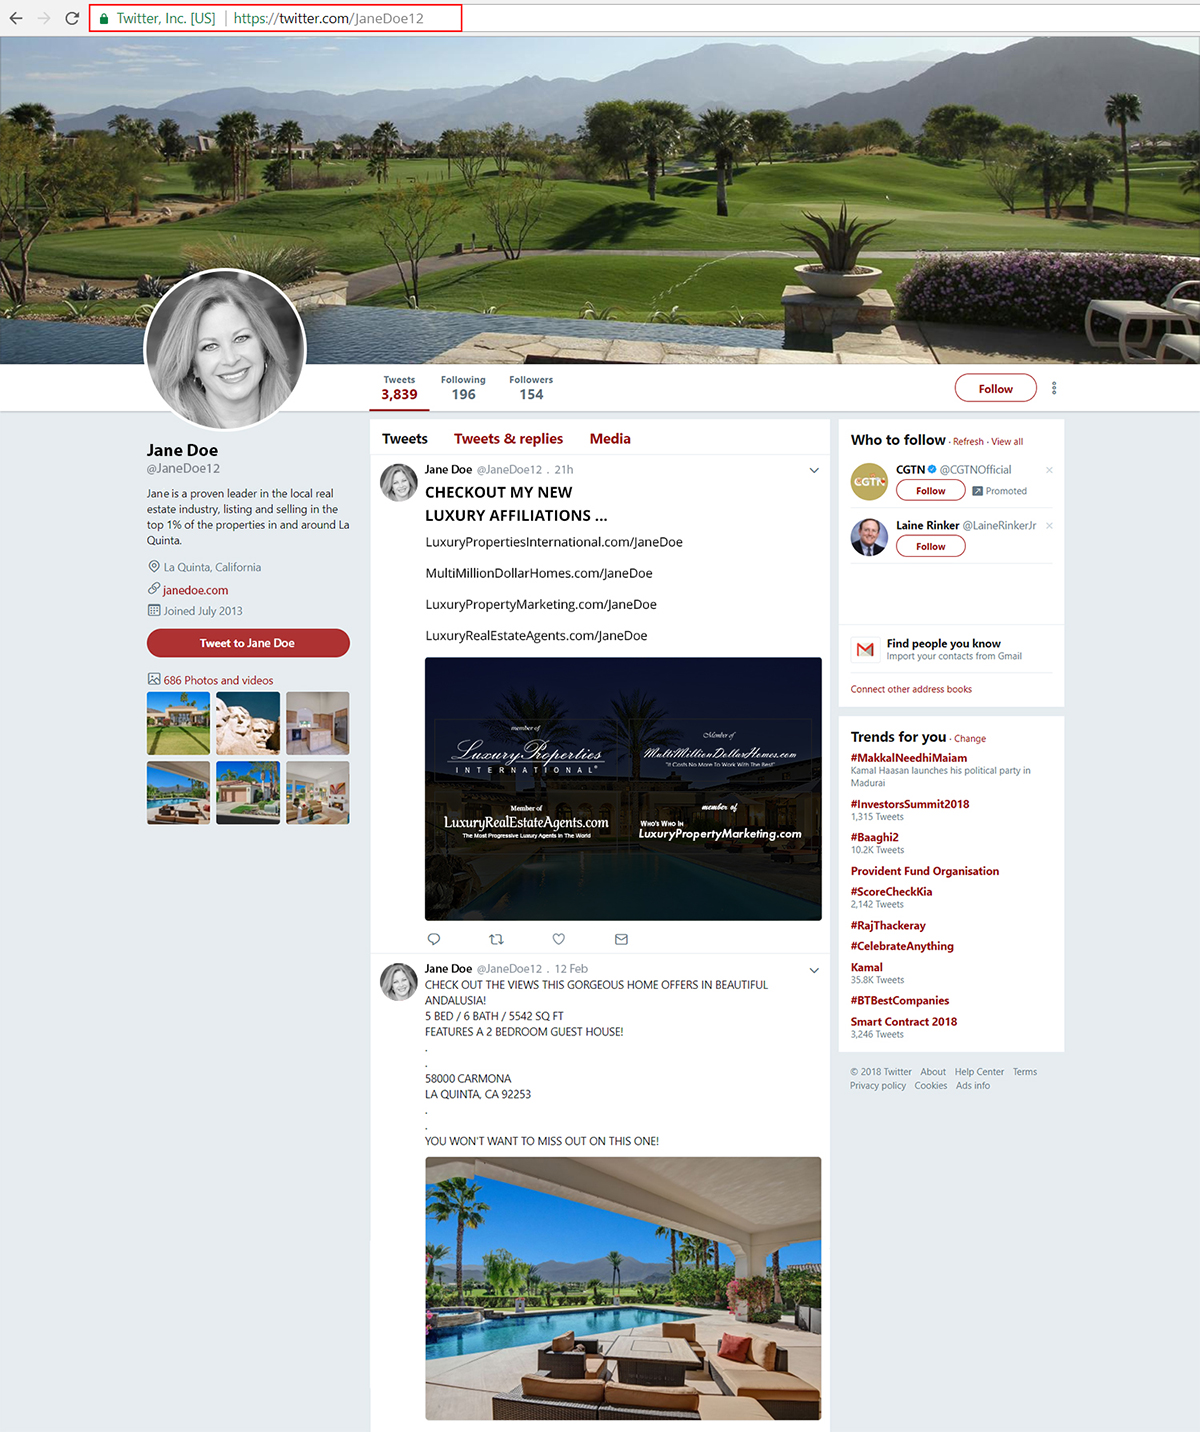The width and height of the screenshot is (1200, 1432).
Task: Open the Mount Rushmore photo thumbnail
Action: [x=248, y=723]
